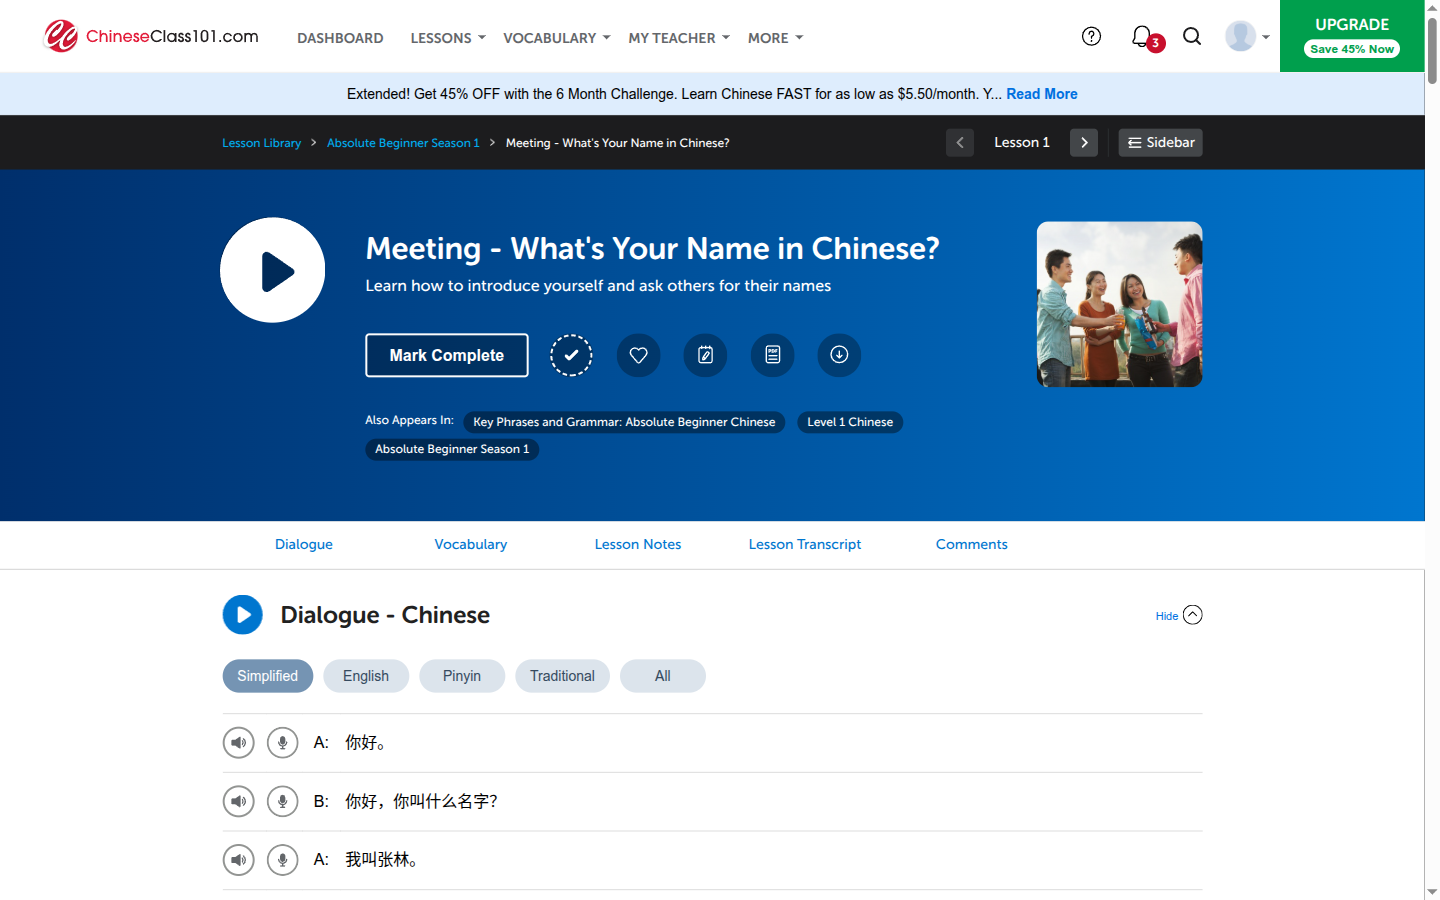Viewport: 1440px width, 900px height.
Task: Play audio for line 我叫张林。
Action: 238,860
